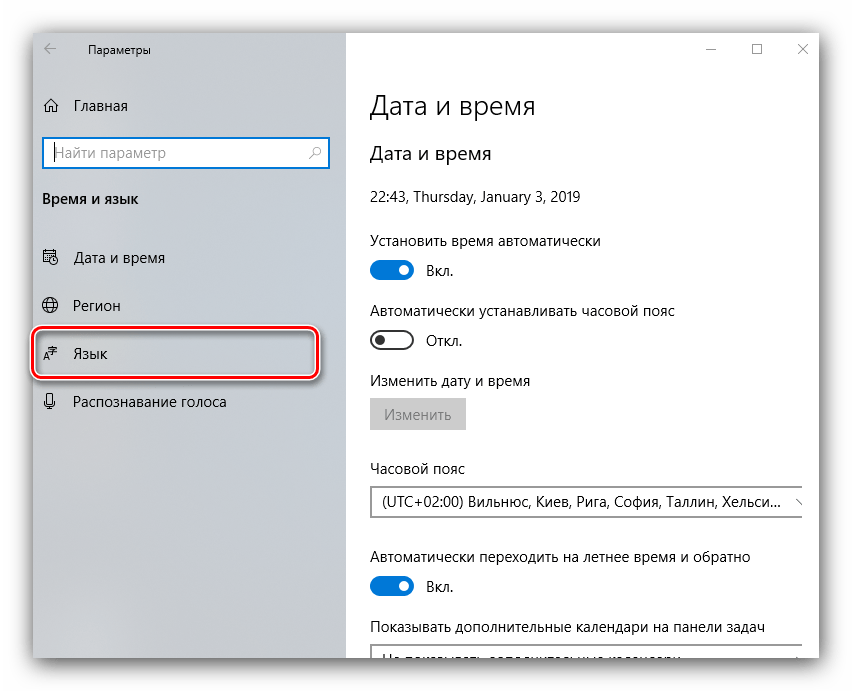Click the Изменить button

coord(418,414)
